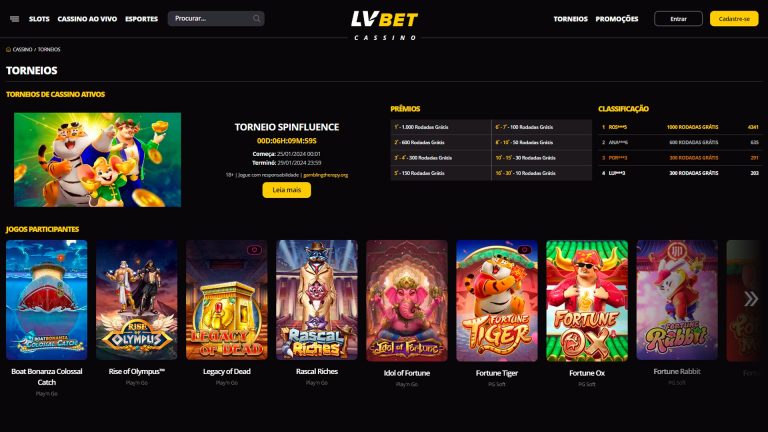The height and width of the screenshot is (432, 768).
Task: Open the Slots menu
Action: pyautogui.click(x=39, y=19)
